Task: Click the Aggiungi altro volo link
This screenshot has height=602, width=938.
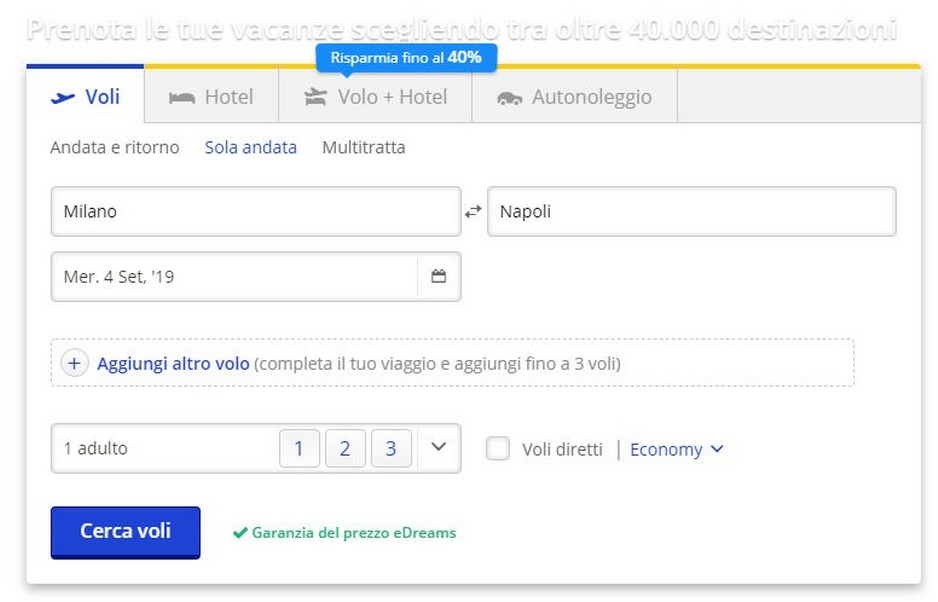Action: pos(173,364)
